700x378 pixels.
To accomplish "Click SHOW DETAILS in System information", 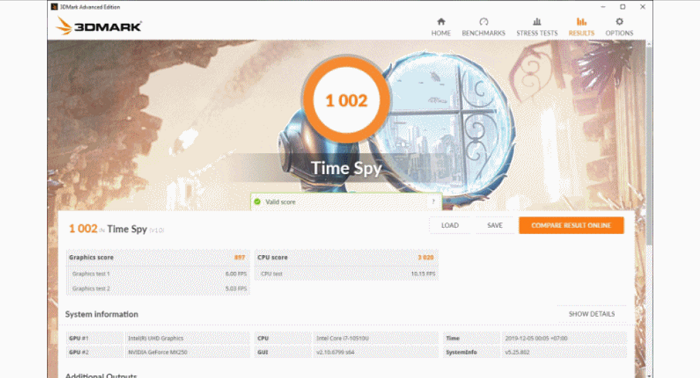I will point(592,314).
